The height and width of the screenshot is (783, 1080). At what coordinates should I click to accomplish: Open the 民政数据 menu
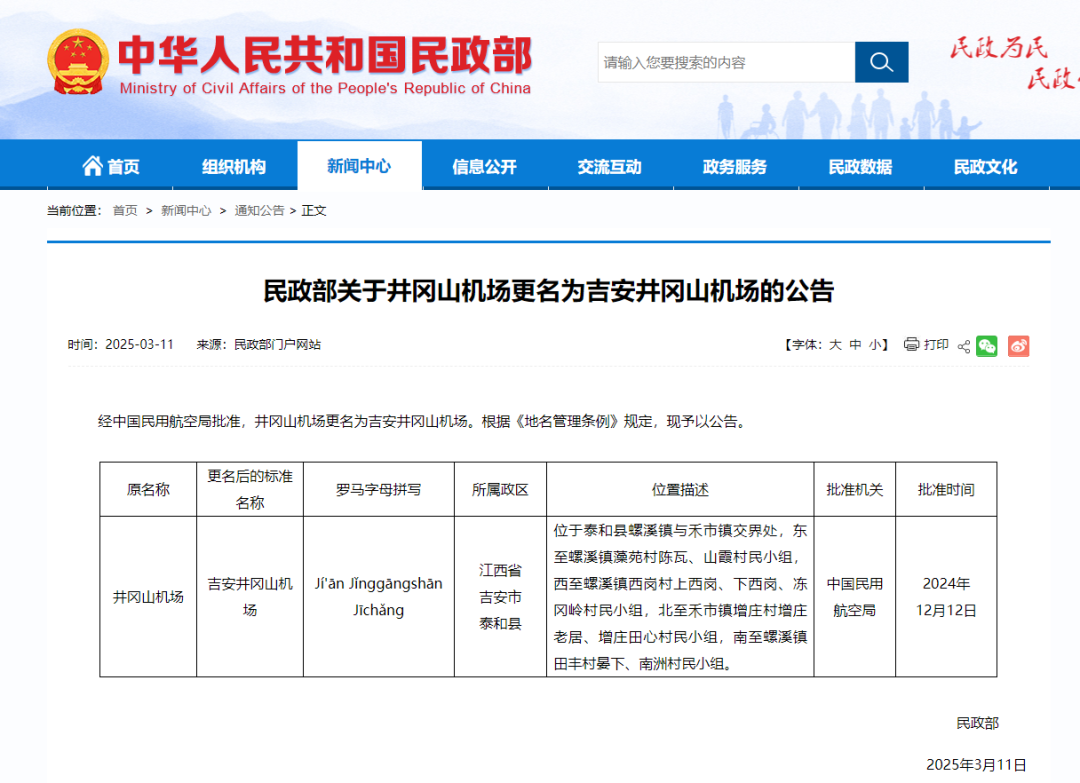tap(860, 166)
